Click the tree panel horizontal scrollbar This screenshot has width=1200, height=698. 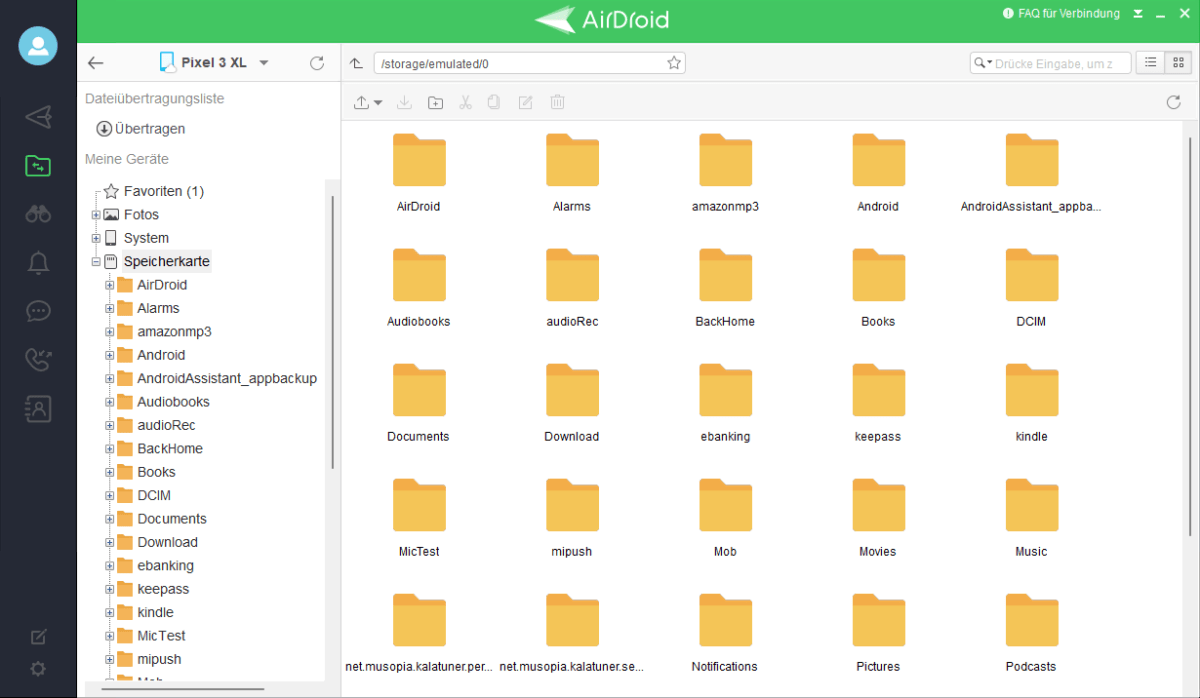pos(184,689)
